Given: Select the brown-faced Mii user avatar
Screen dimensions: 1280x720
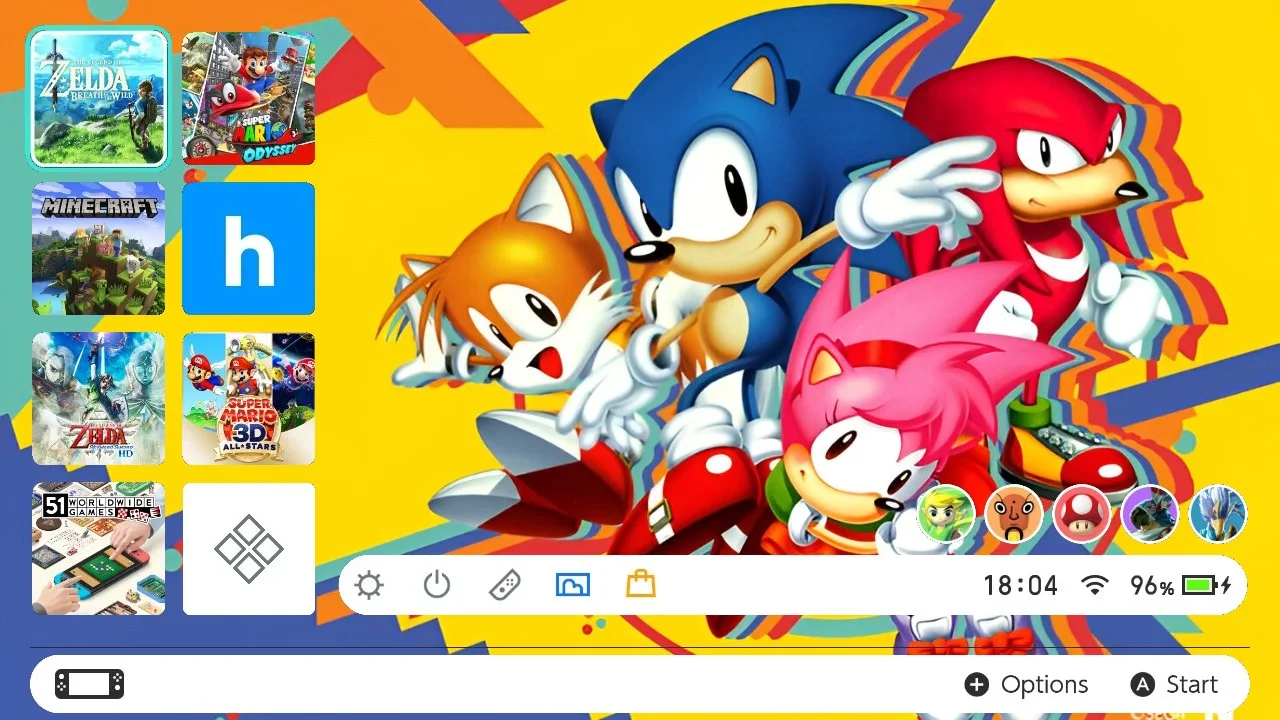Looking at the screenshot, I should 1014,514.
